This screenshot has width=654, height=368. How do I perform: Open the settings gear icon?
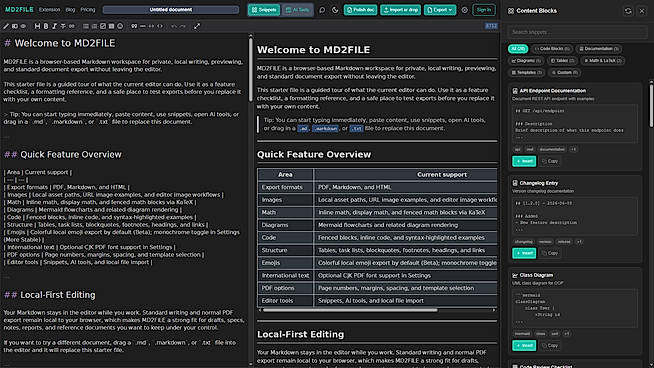[x=465, y=10]
